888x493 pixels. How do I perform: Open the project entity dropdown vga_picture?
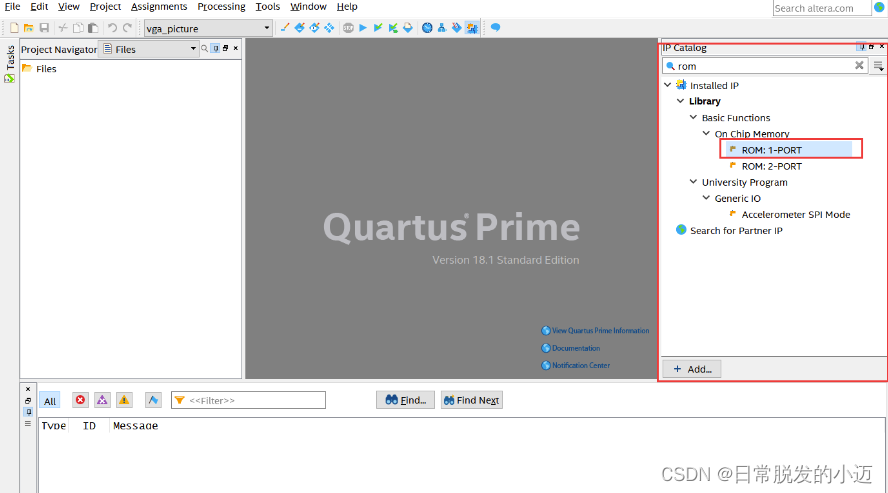(208, 28)
